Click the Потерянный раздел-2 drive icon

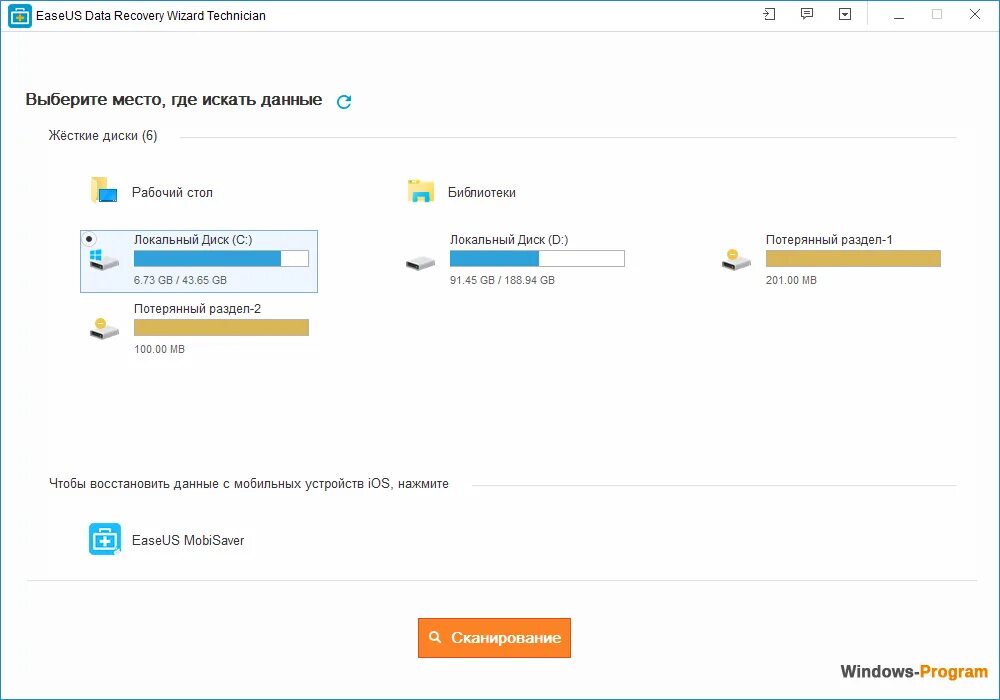point(104,328)
